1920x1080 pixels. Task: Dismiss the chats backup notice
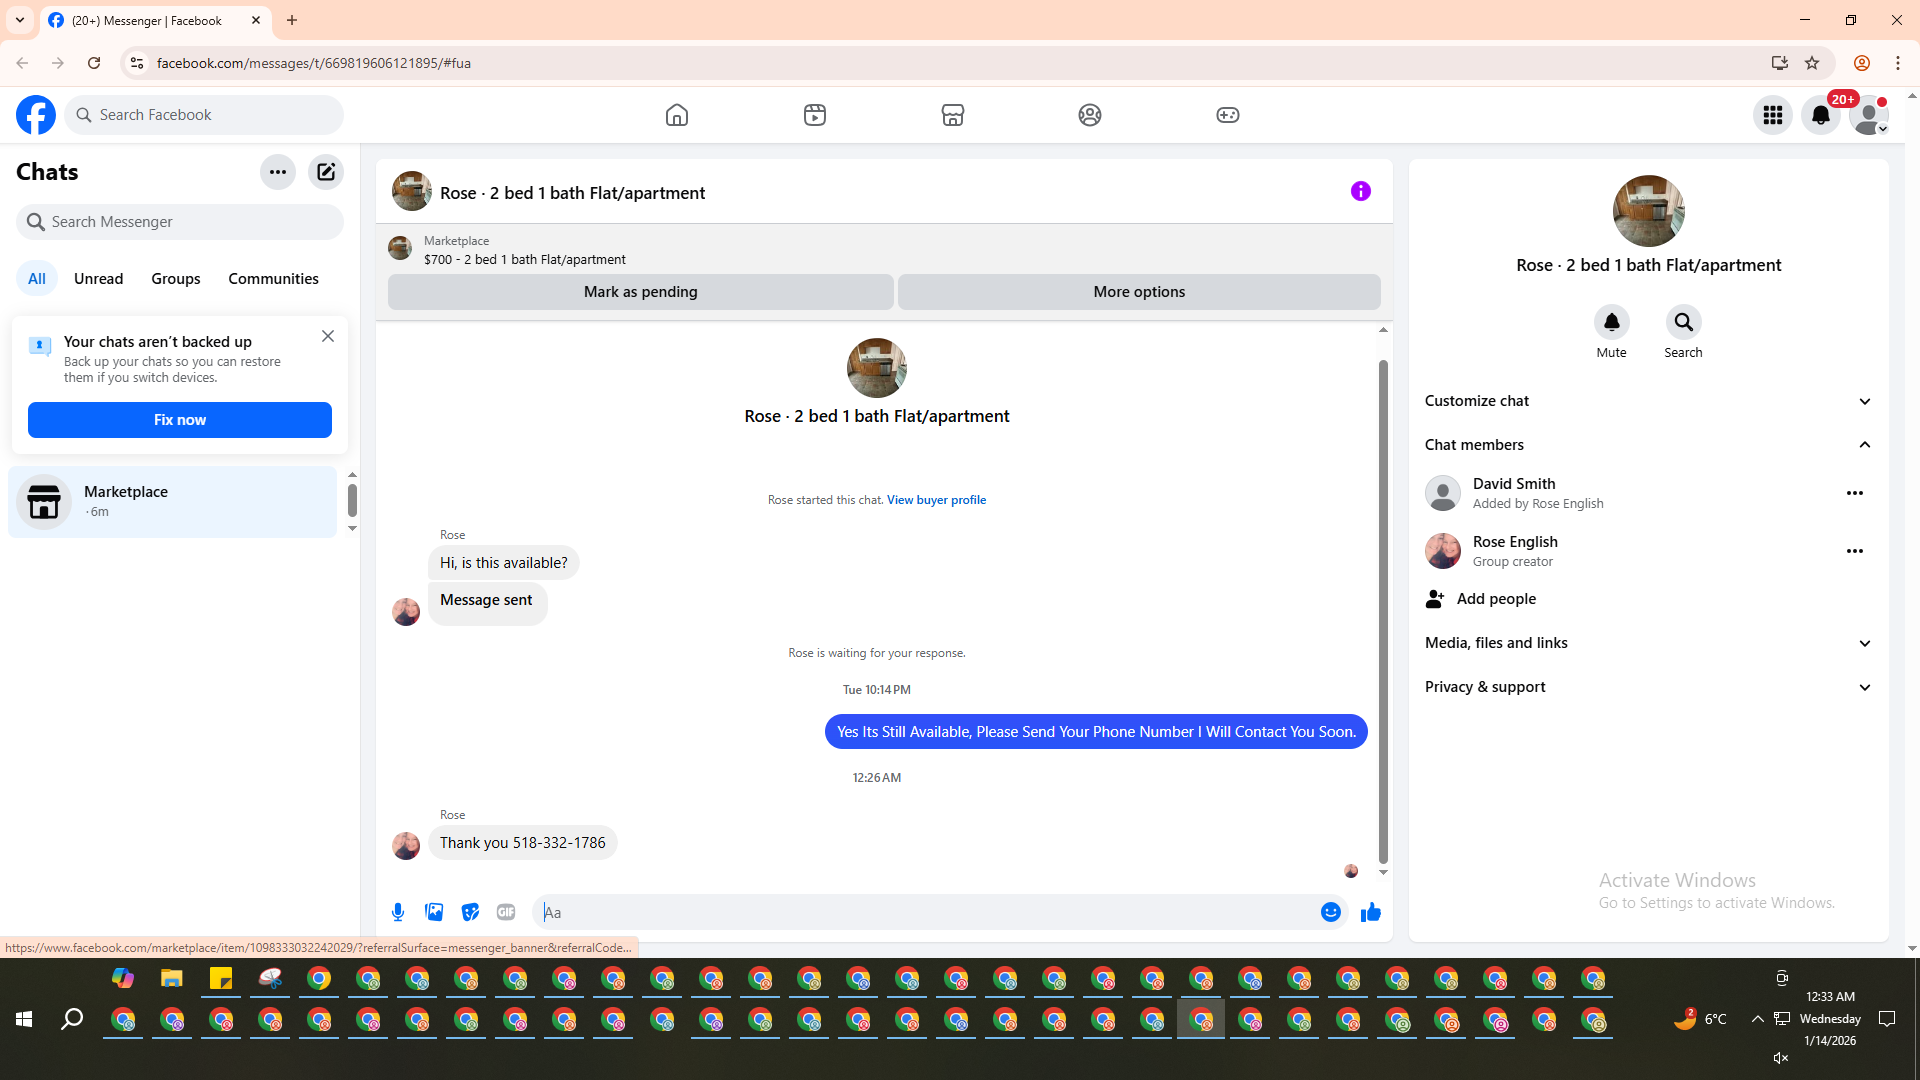point(328,337)
